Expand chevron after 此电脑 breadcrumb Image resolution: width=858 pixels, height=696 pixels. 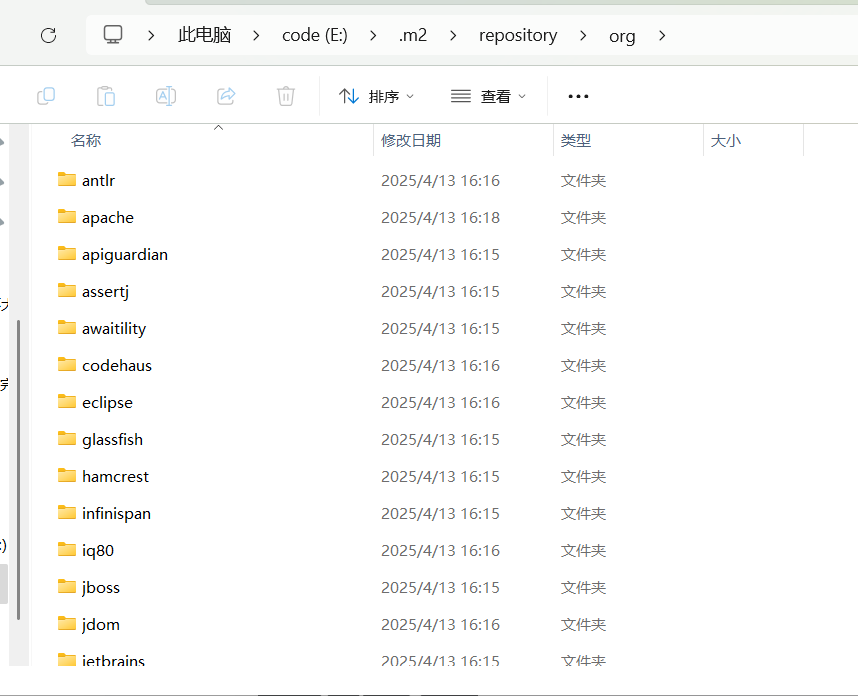[256, 36]
